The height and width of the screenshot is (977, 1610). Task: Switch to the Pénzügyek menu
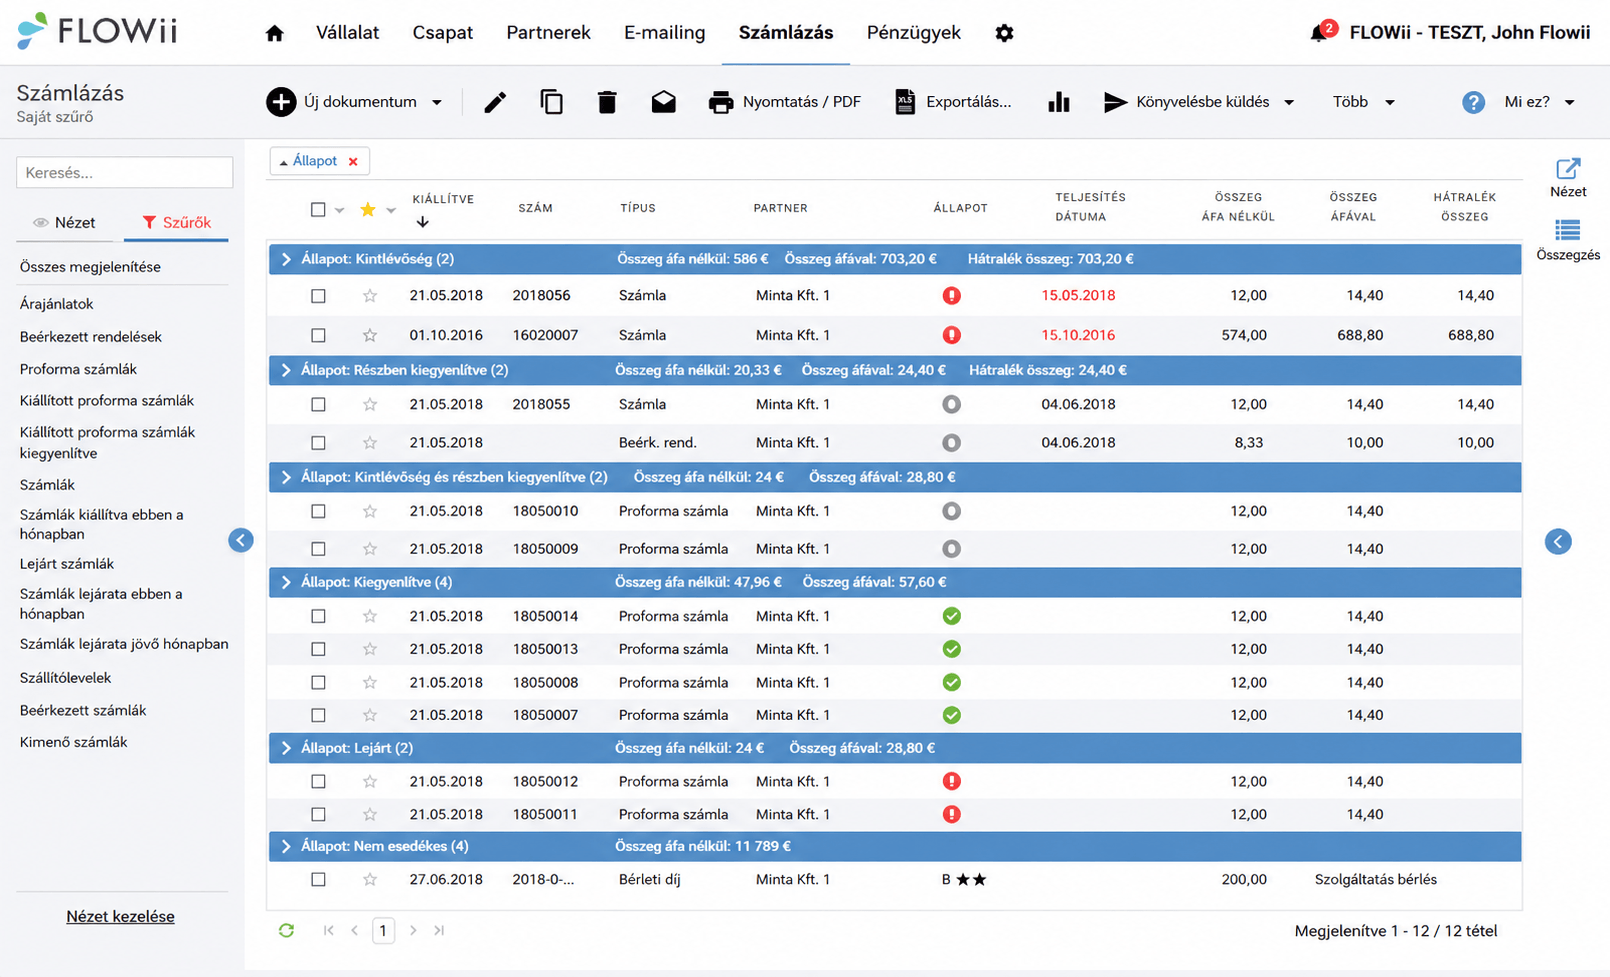pos(913,33)
